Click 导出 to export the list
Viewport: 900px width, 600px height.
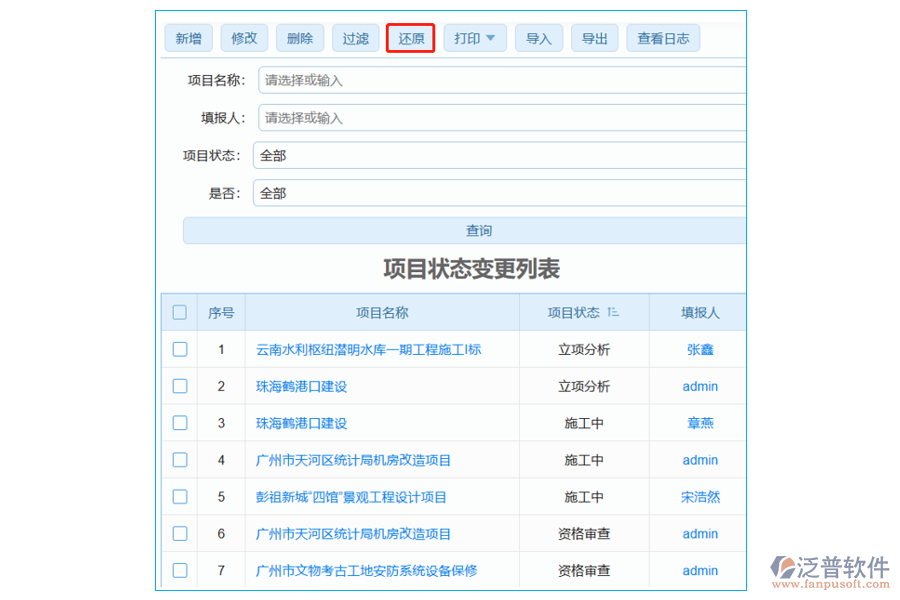[595, 37]
